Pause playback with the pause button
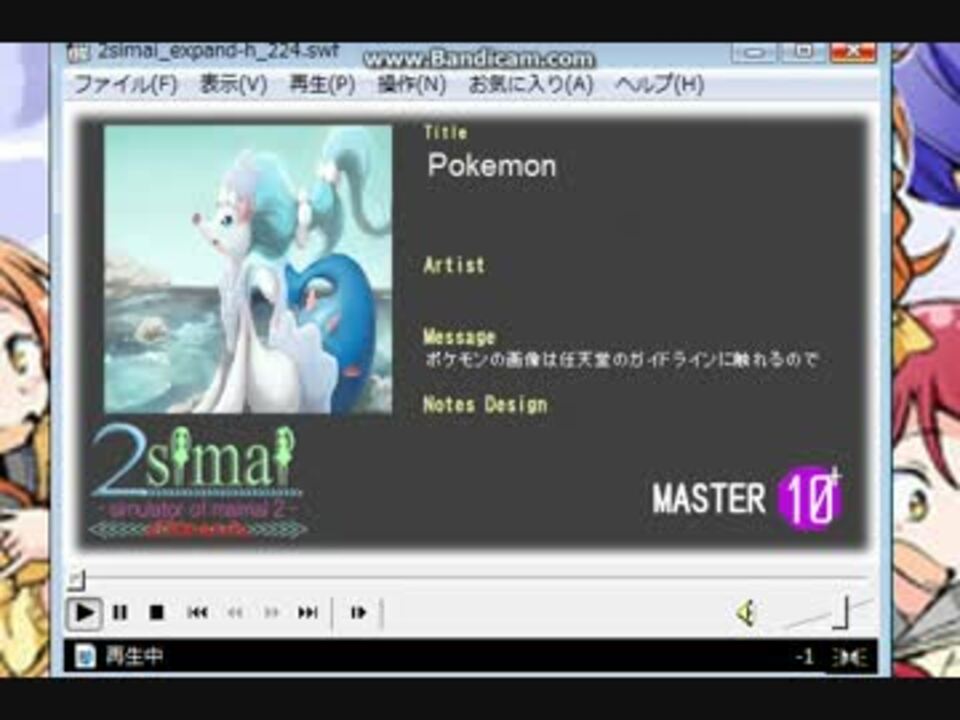 tap(120, 612)
